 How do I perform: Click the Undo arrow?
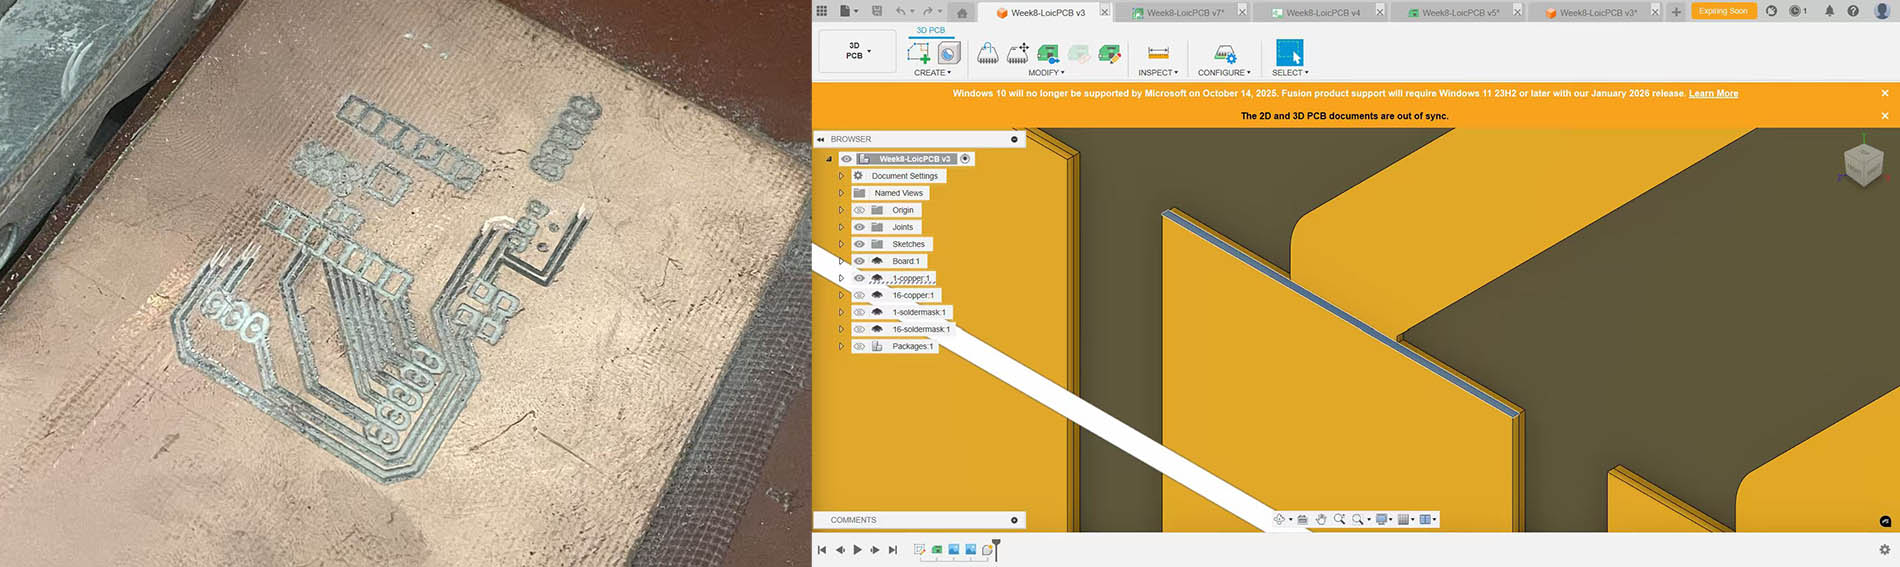tap(902, 11)
